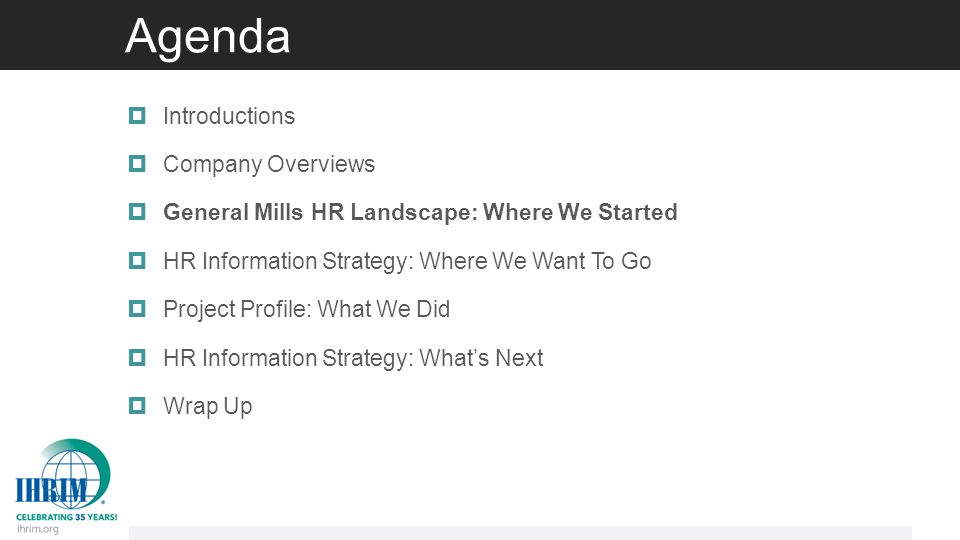The image size is (960, 540).
Task: Click HR Information Strategy: What's Next
Action: (x=353, y=358)
